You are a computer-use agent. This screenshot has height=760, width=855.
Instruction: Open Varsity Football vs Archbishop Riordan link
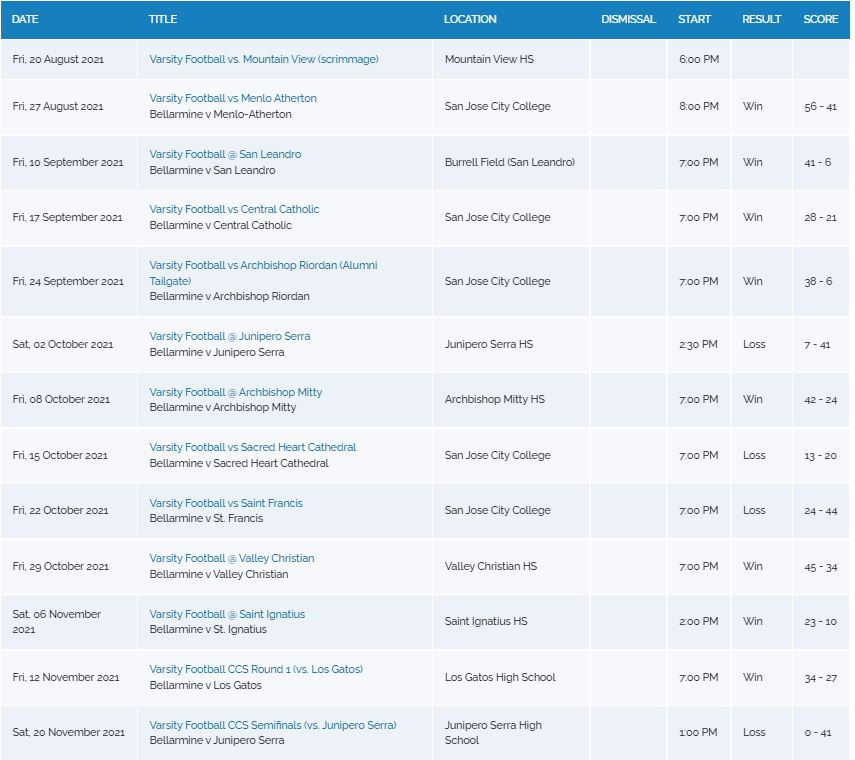point(263,273)
